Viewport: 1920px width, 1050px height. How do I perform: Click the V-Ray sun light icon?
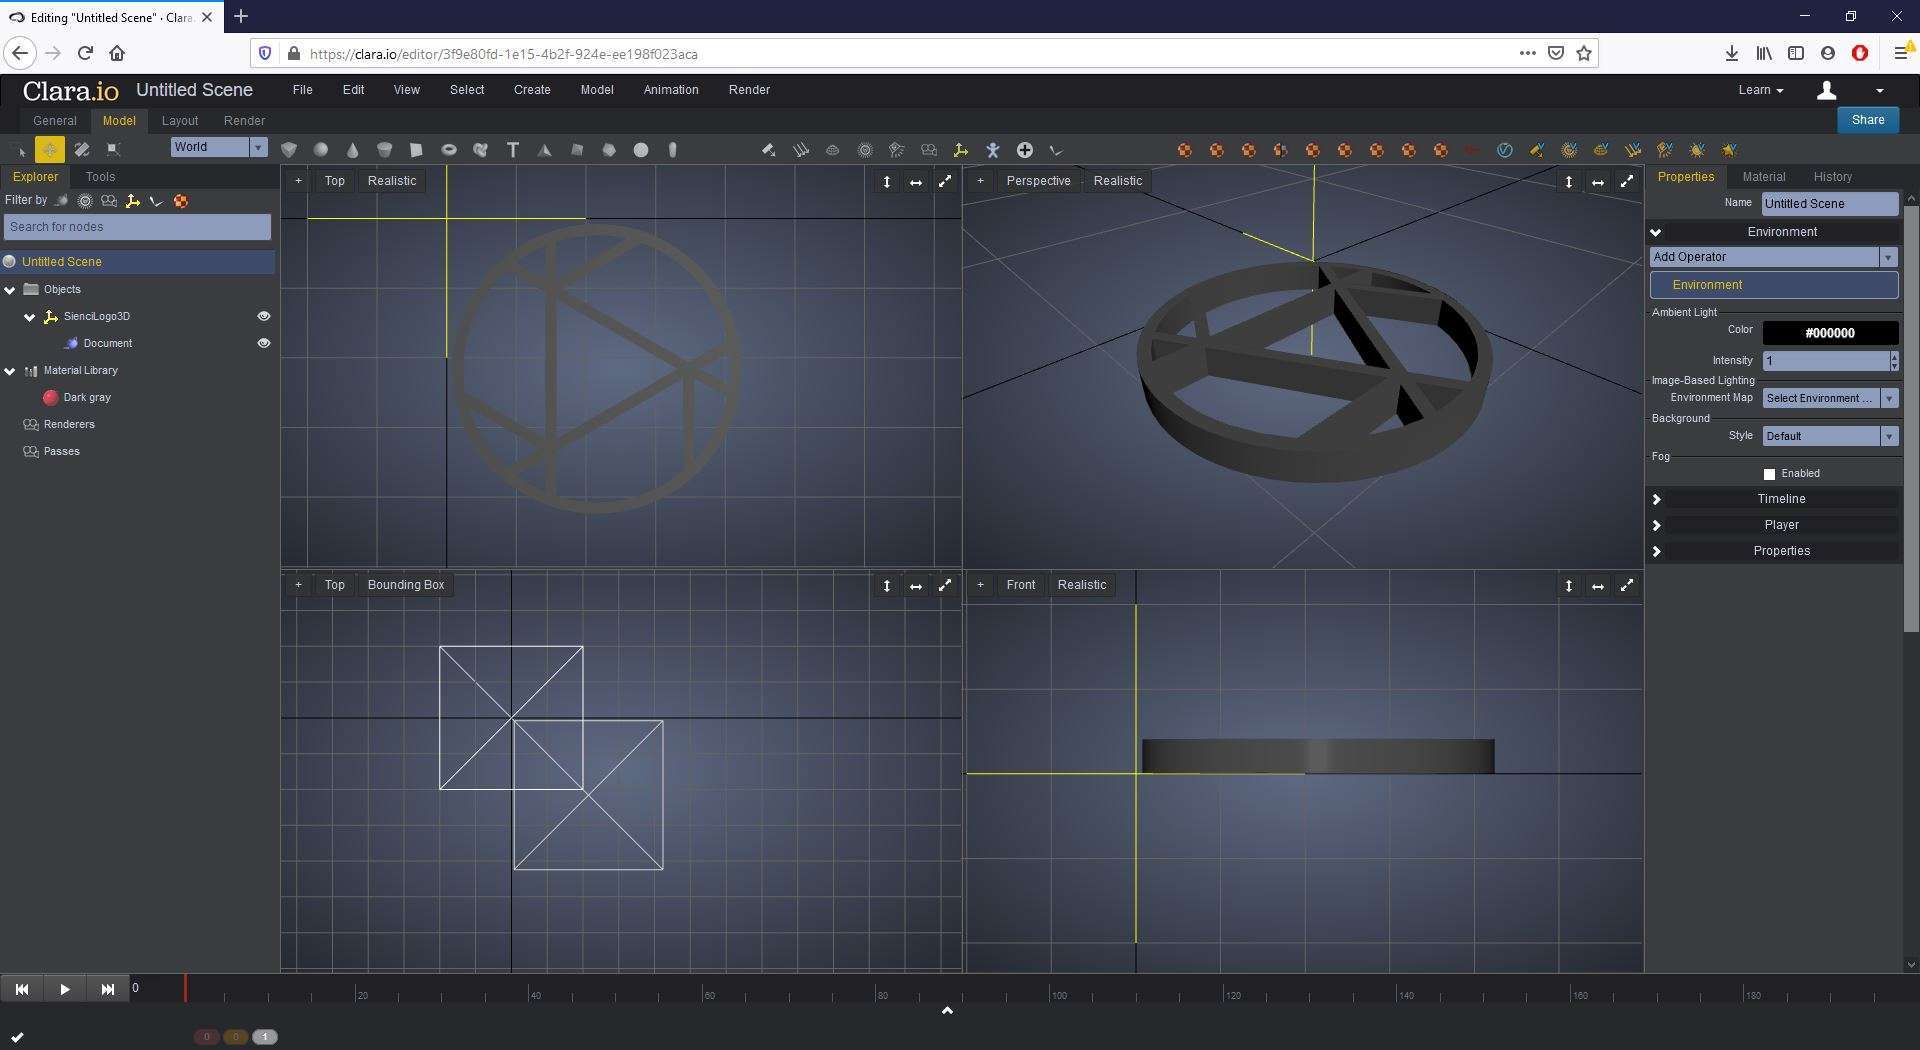pos(1697,150)
